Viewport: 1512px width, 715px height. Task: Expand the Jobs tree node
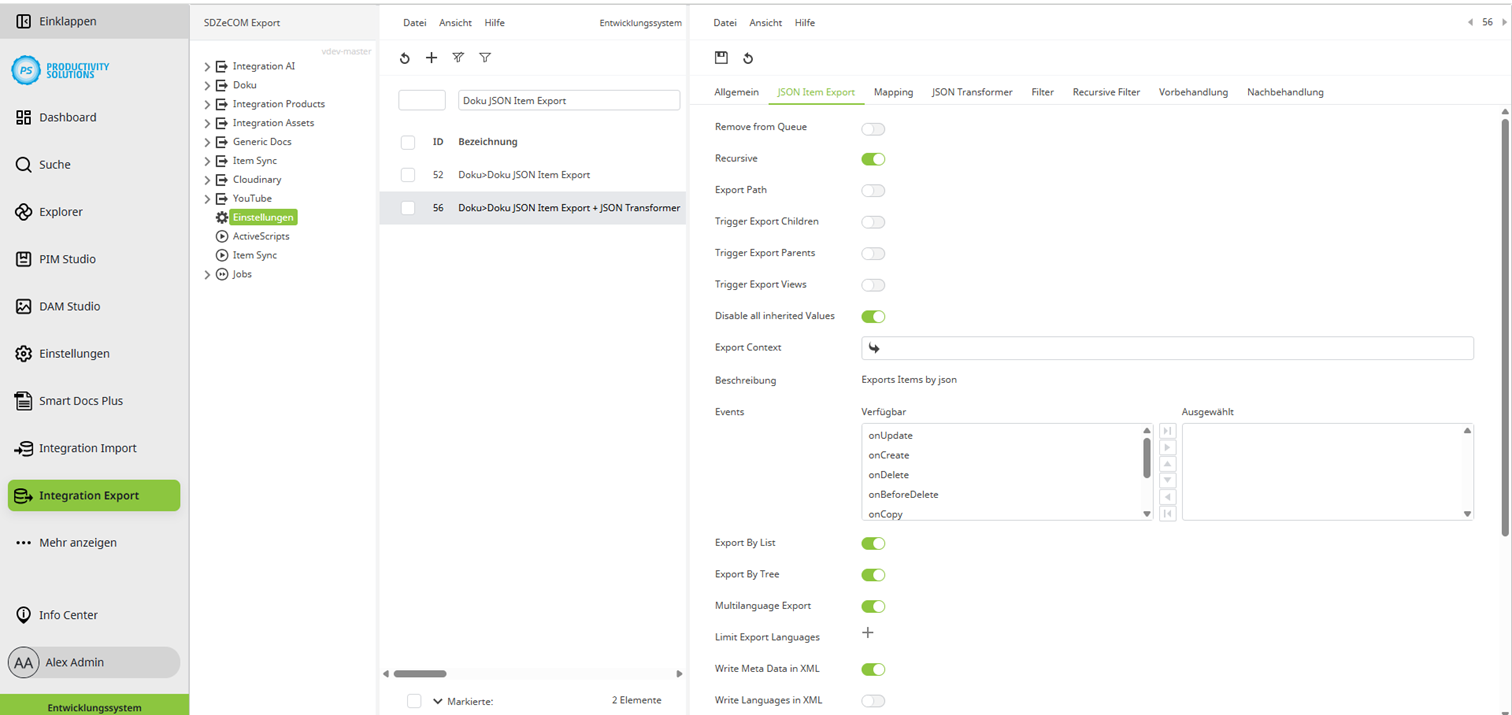coord(207,273)
